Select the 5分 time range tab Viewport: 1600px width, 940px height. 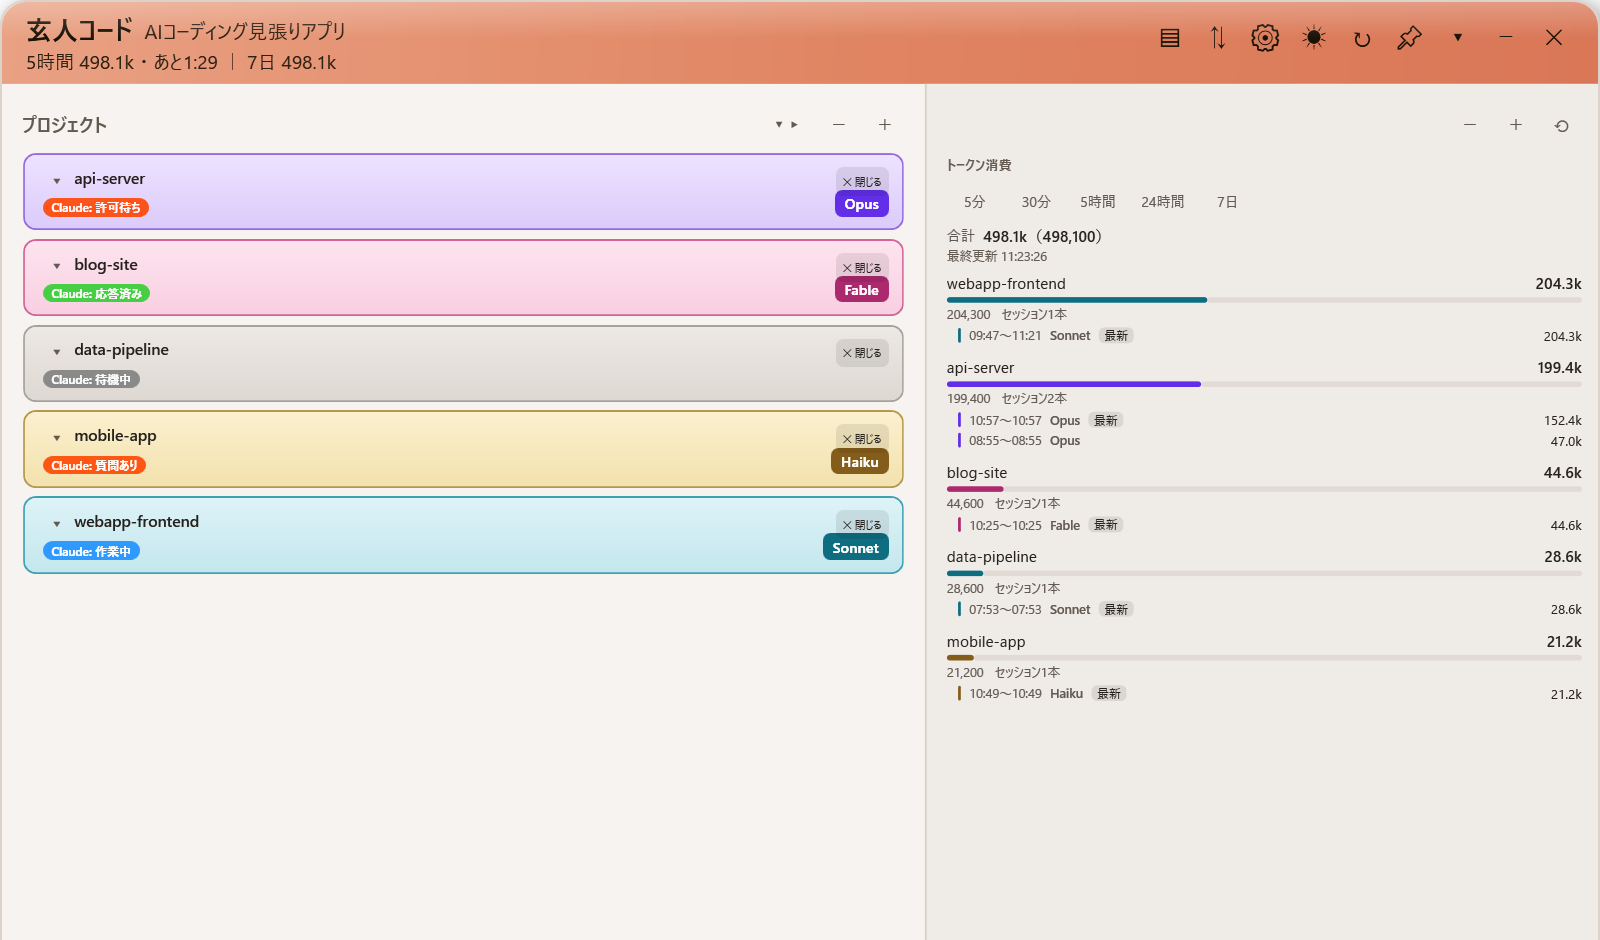pyautogui.click(x=975, y=202)
